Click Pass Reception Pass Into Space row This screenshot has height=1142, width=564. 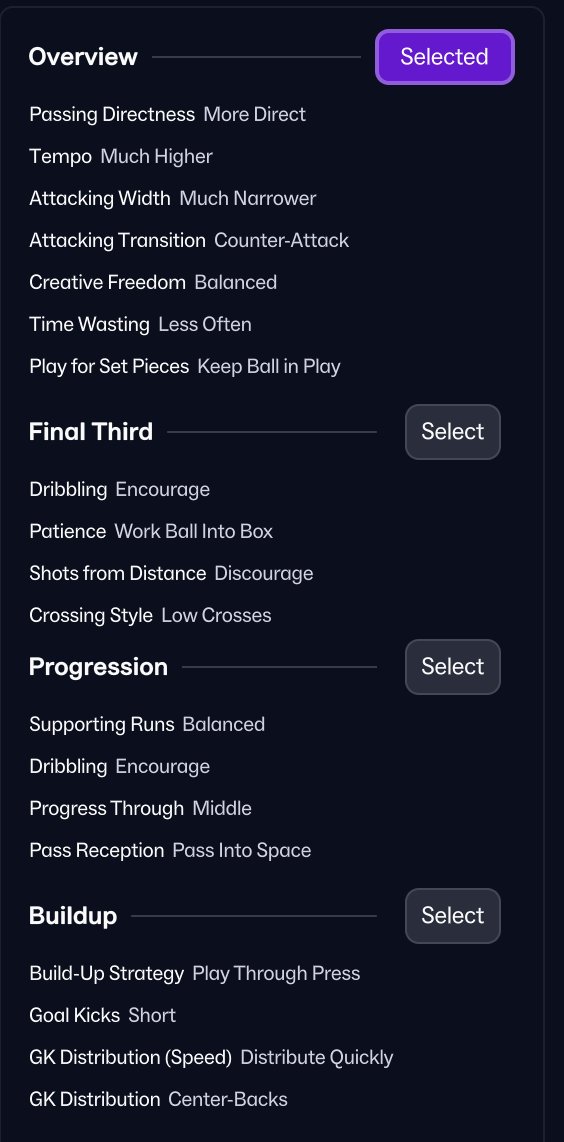coord(171,851)
